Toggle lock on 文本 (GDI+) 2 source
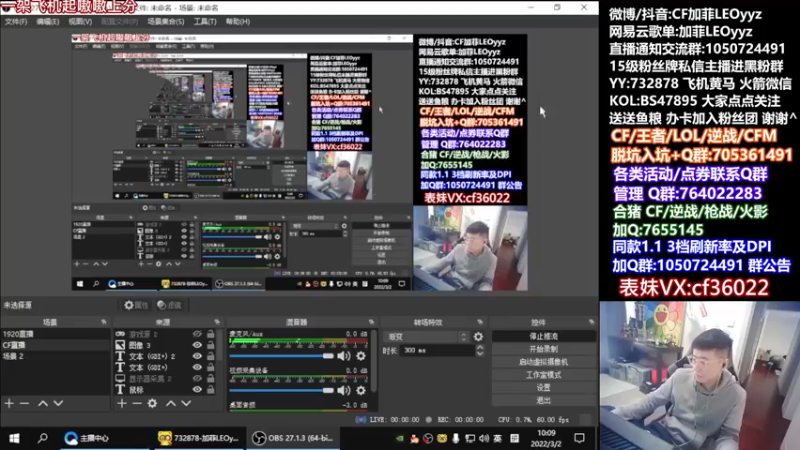 pyautogui.click(x=210, y=356)
